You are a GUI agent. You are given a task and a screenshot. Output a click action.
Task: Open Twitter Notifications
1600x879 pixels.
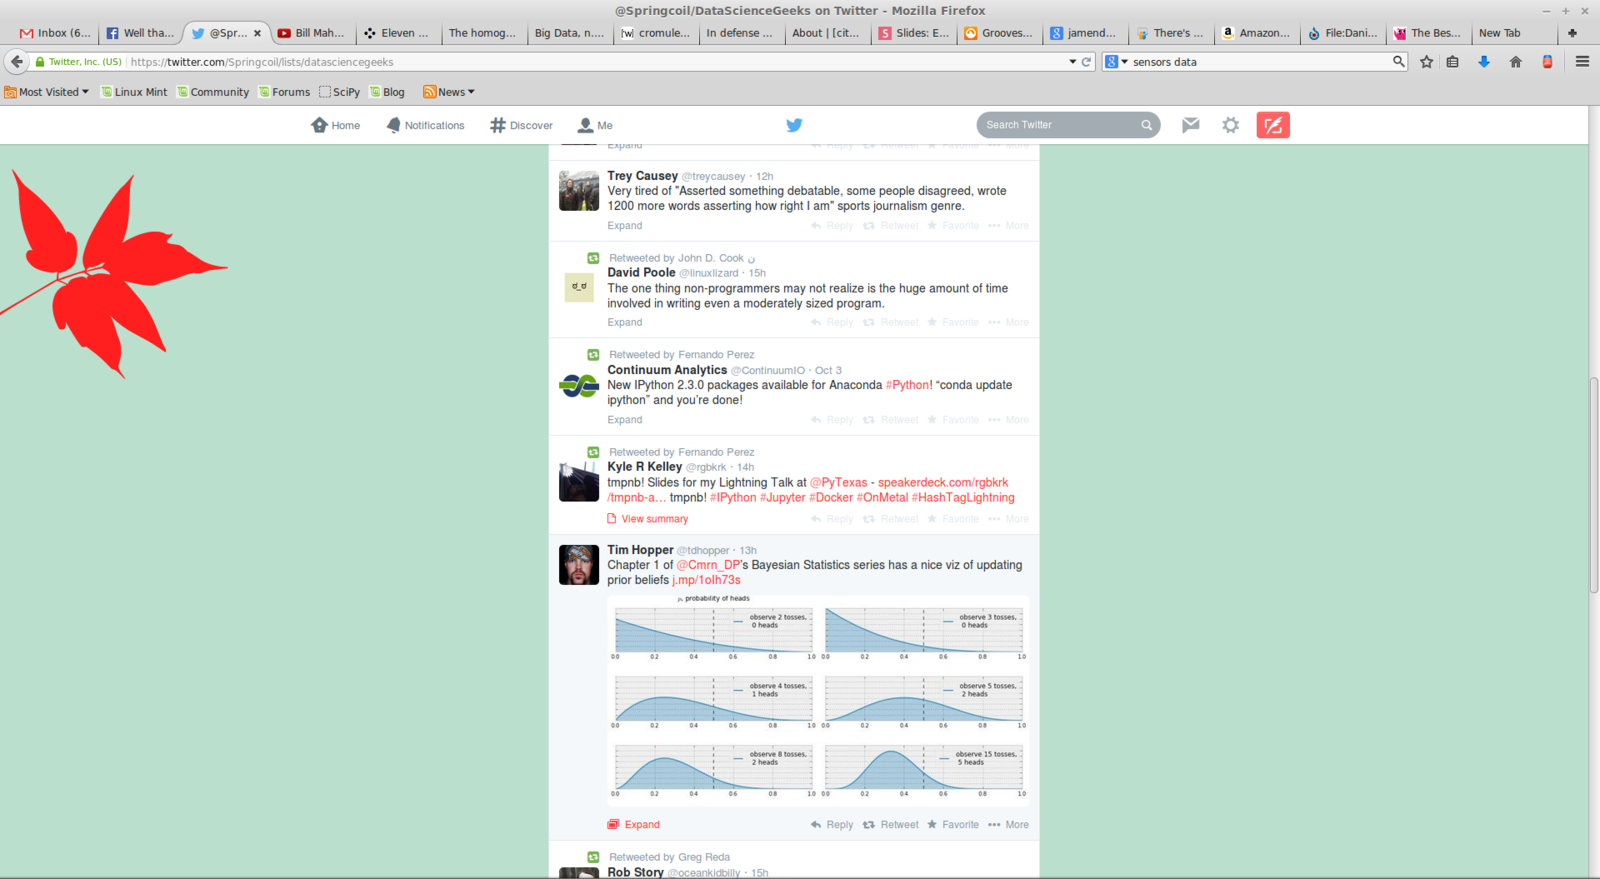425,125
